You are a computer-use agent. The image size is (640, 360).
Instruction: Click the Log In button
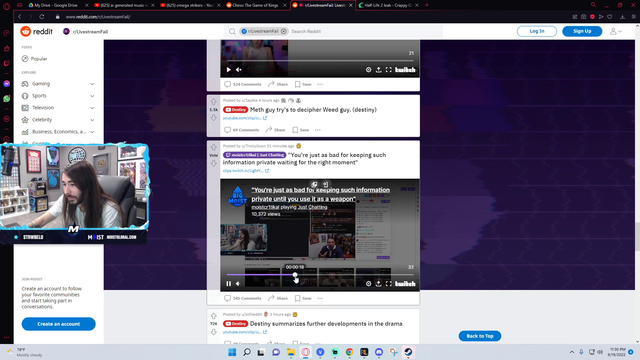pyautogui.click(x=537, y=31)
